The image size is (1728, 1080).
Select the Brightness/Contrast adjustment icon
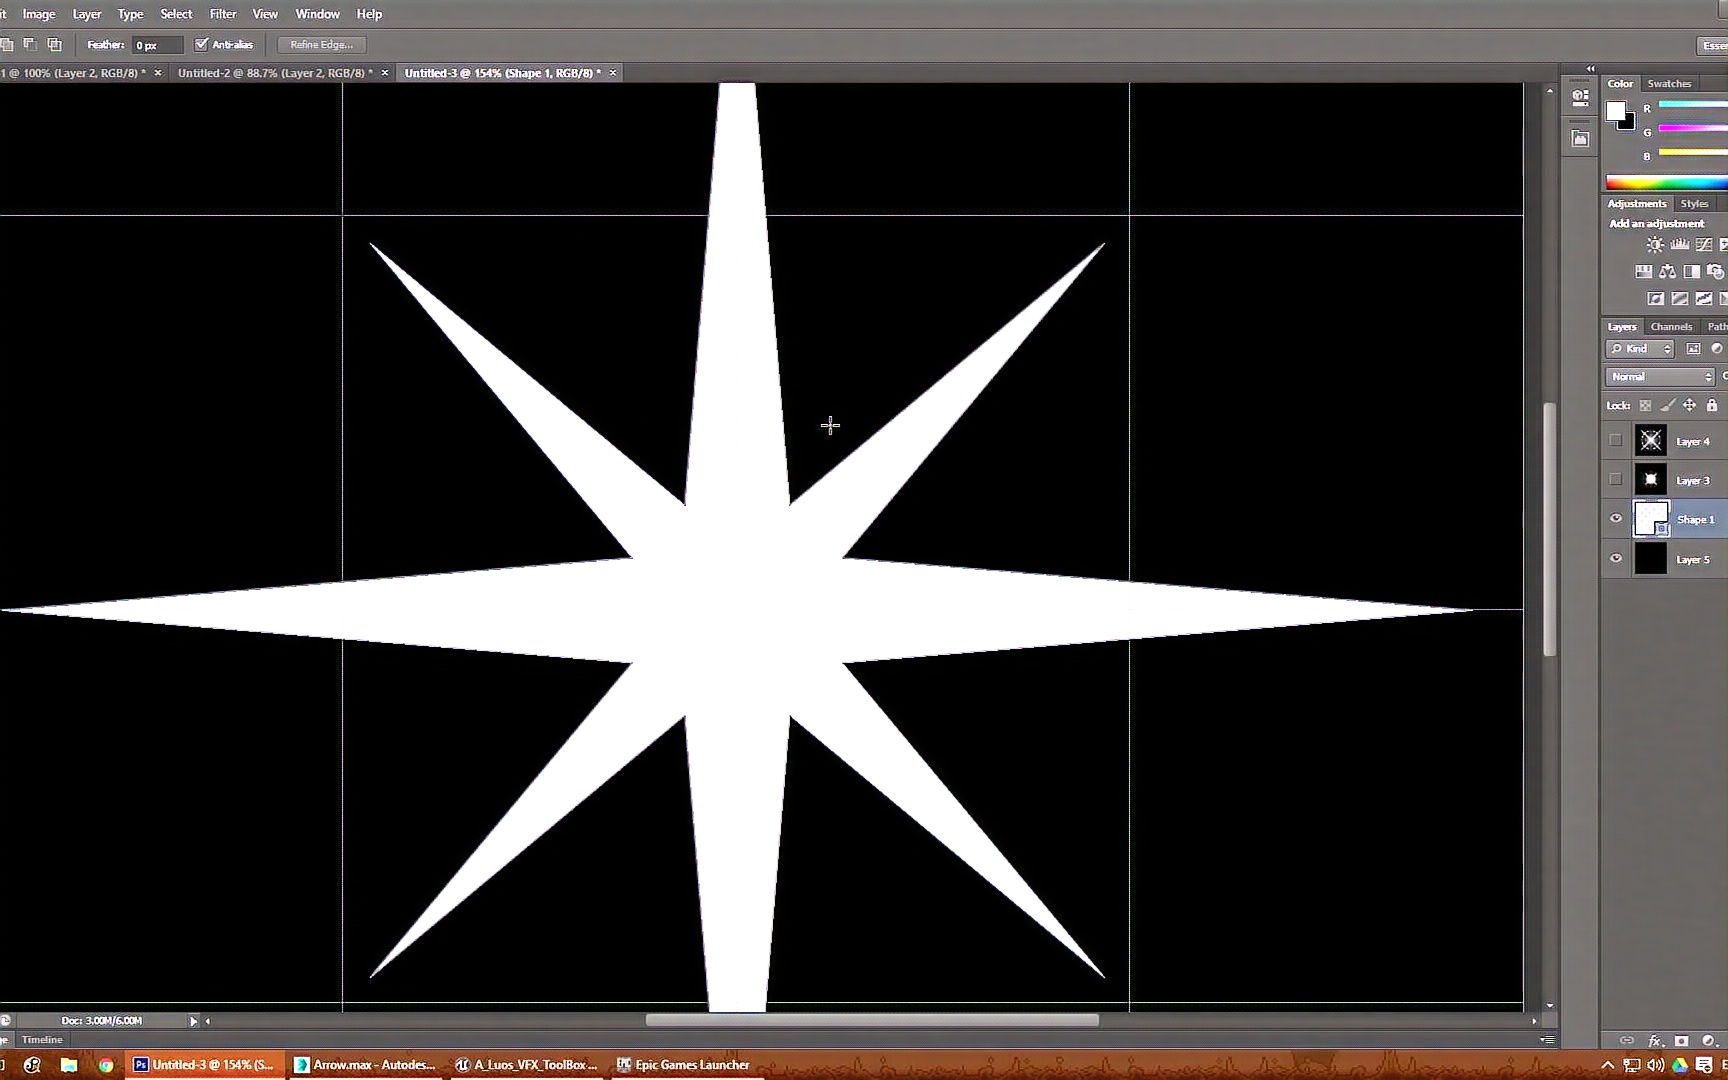click(x=1655, y=245)
